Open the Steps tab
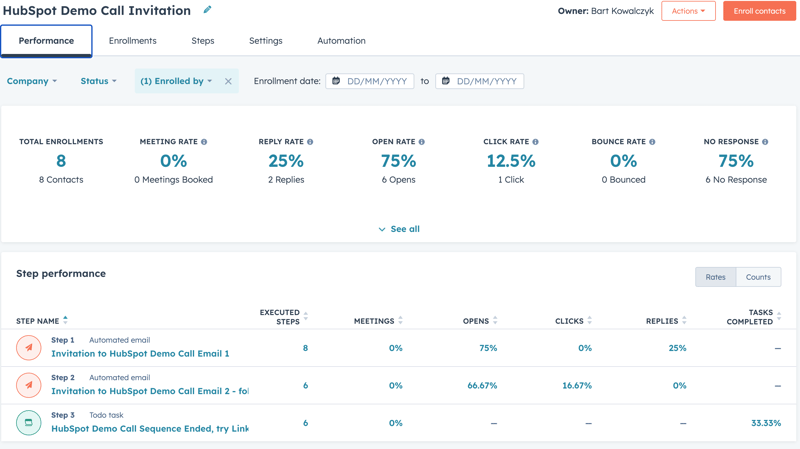Image resolution: width=800 pixels, height=449 pixels. tap(203, 41)
